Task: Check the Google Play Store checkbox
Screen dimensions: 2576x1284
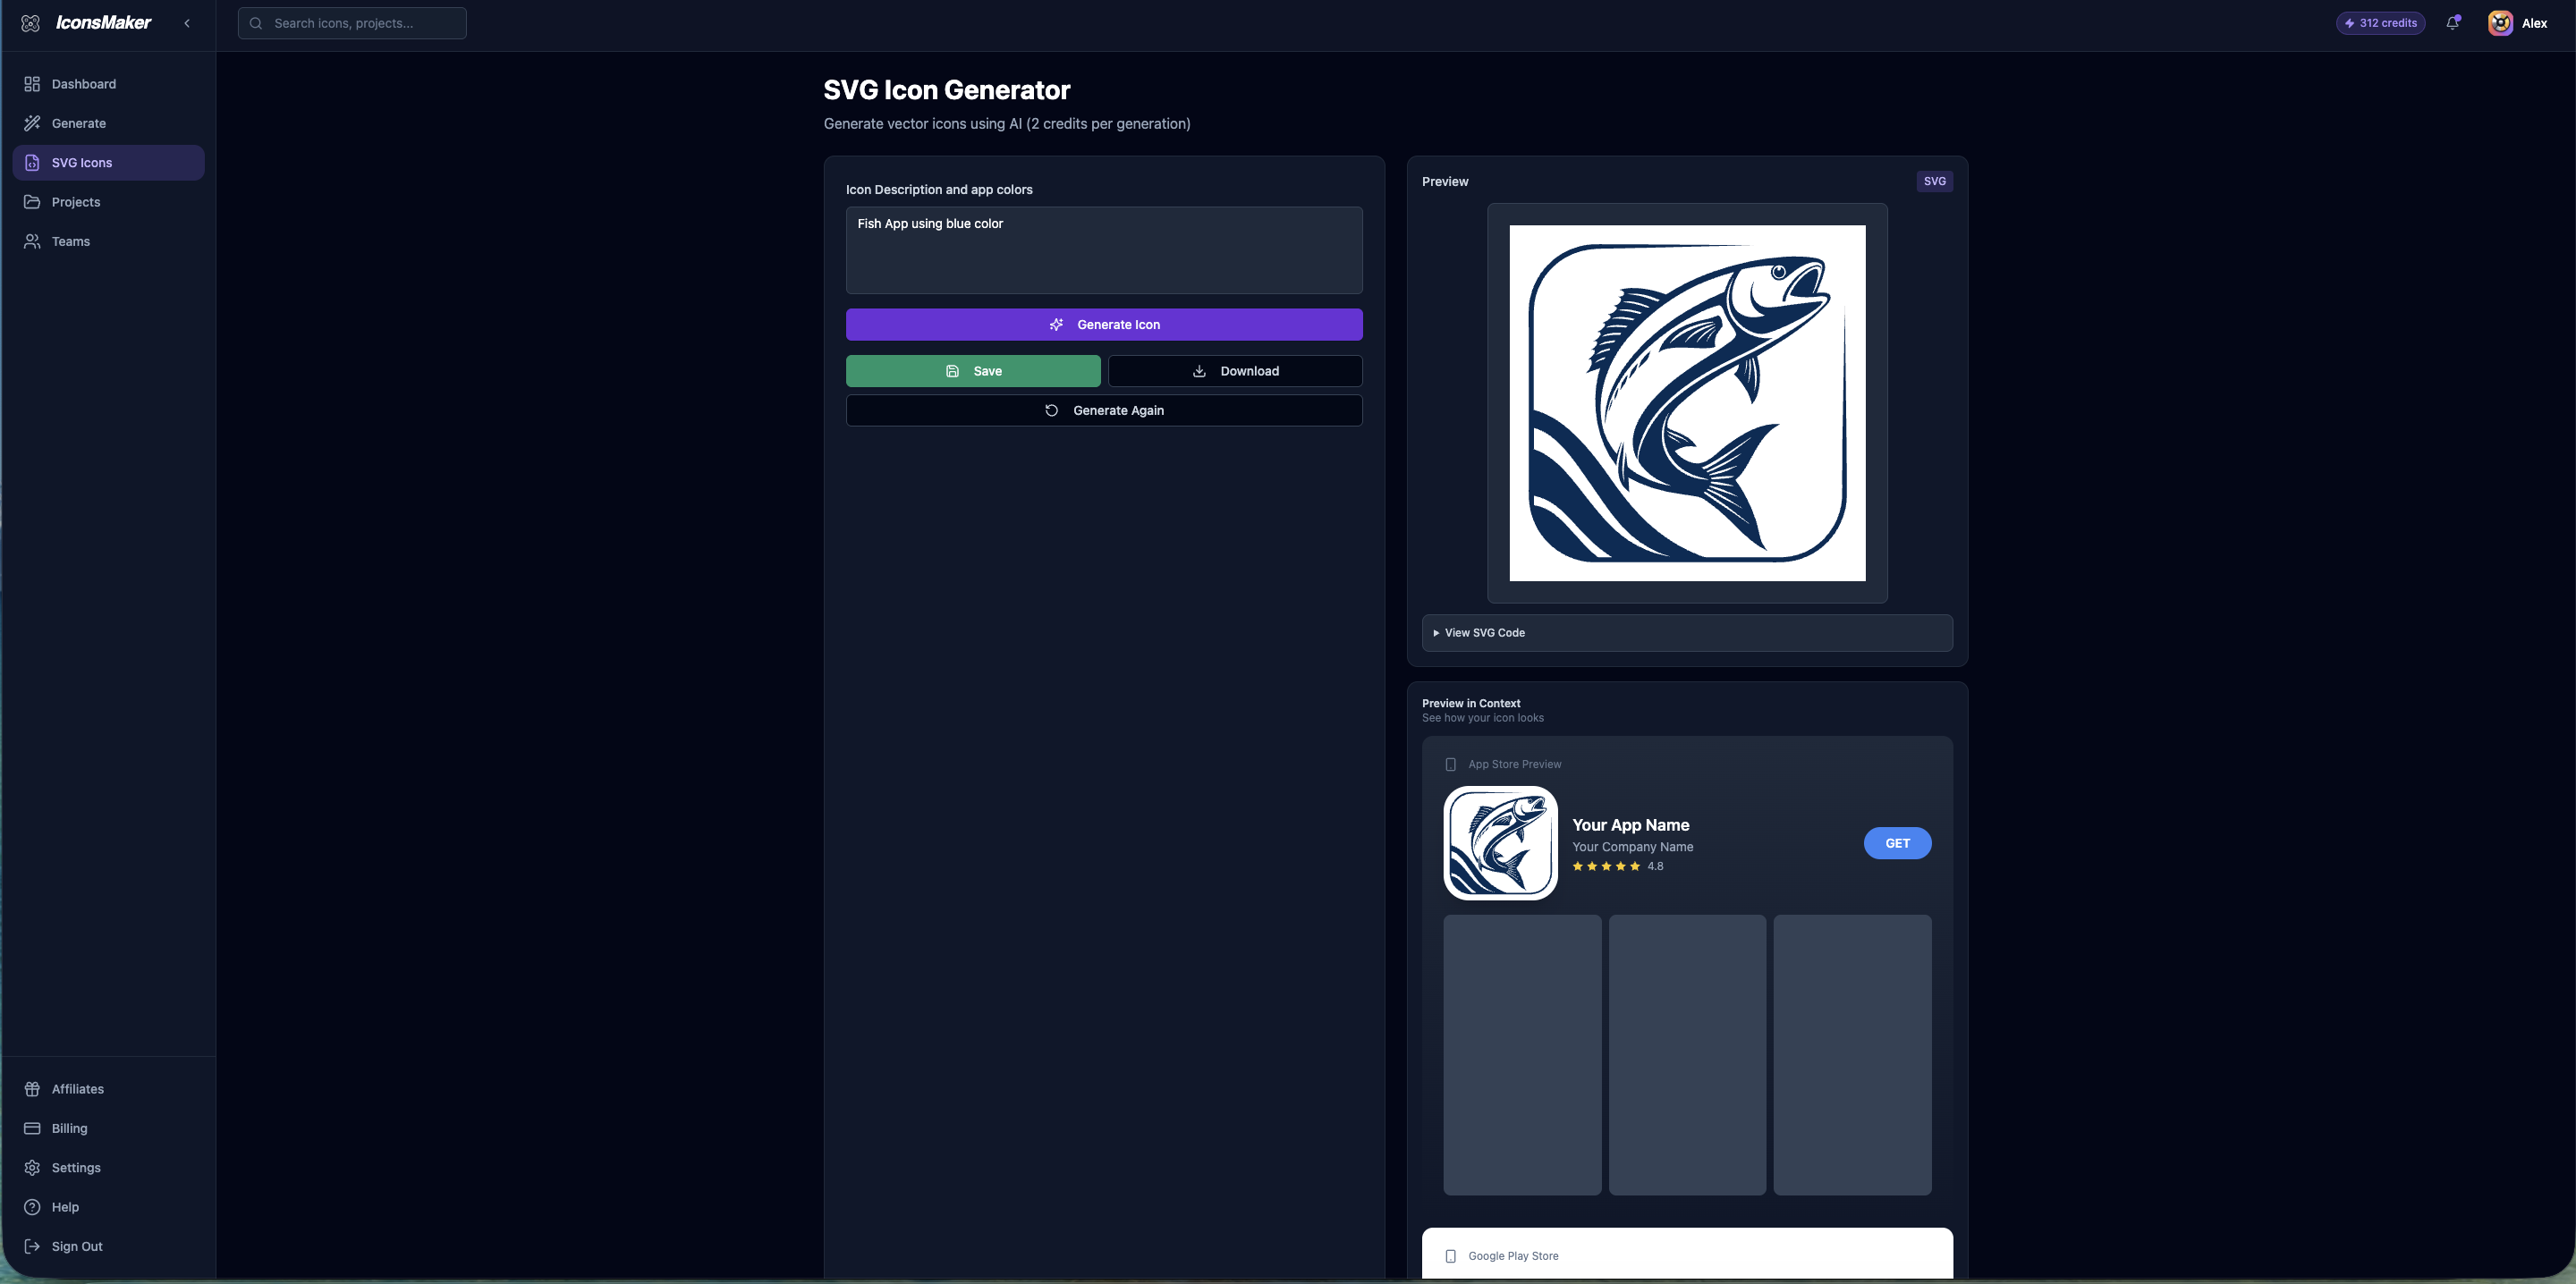Action: click(1451, 1255)
